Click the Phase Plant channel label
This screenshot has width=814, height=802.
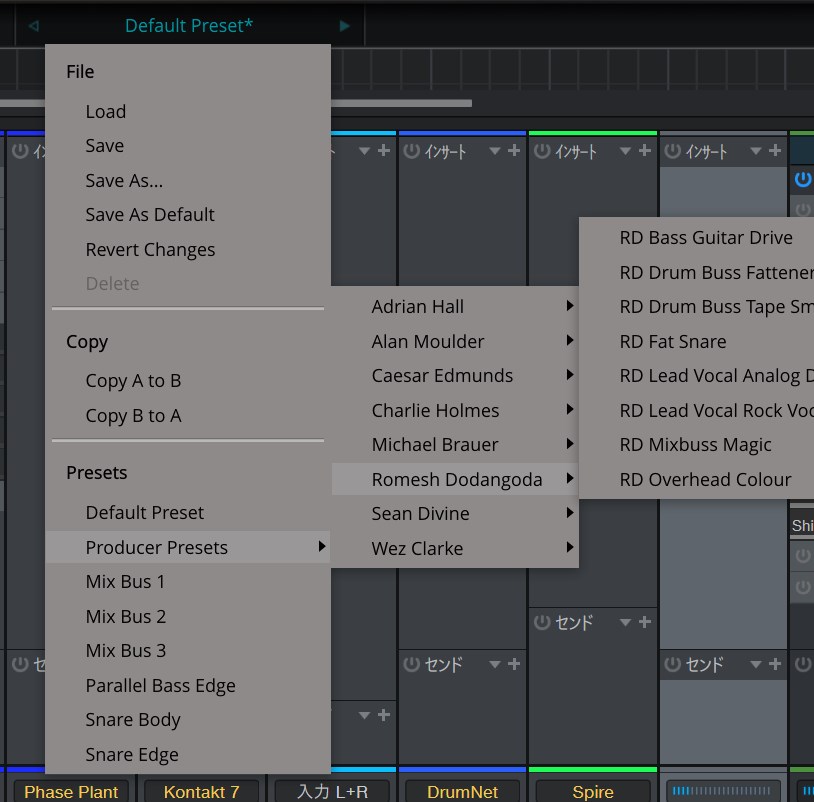click(x=71, y=791)
